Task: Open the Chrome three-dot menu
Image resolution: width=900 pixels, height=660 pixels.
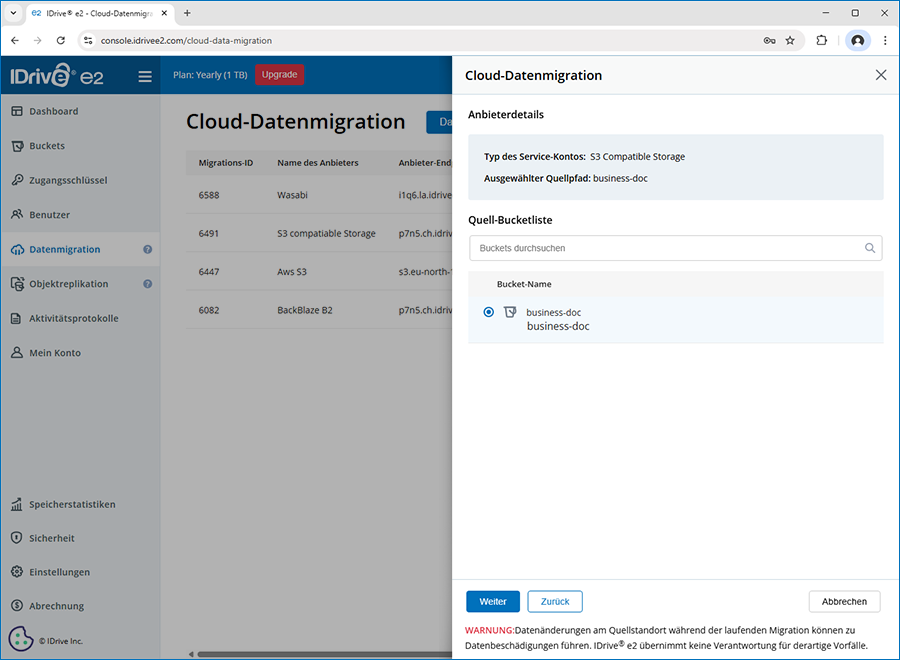Action: 885,41
